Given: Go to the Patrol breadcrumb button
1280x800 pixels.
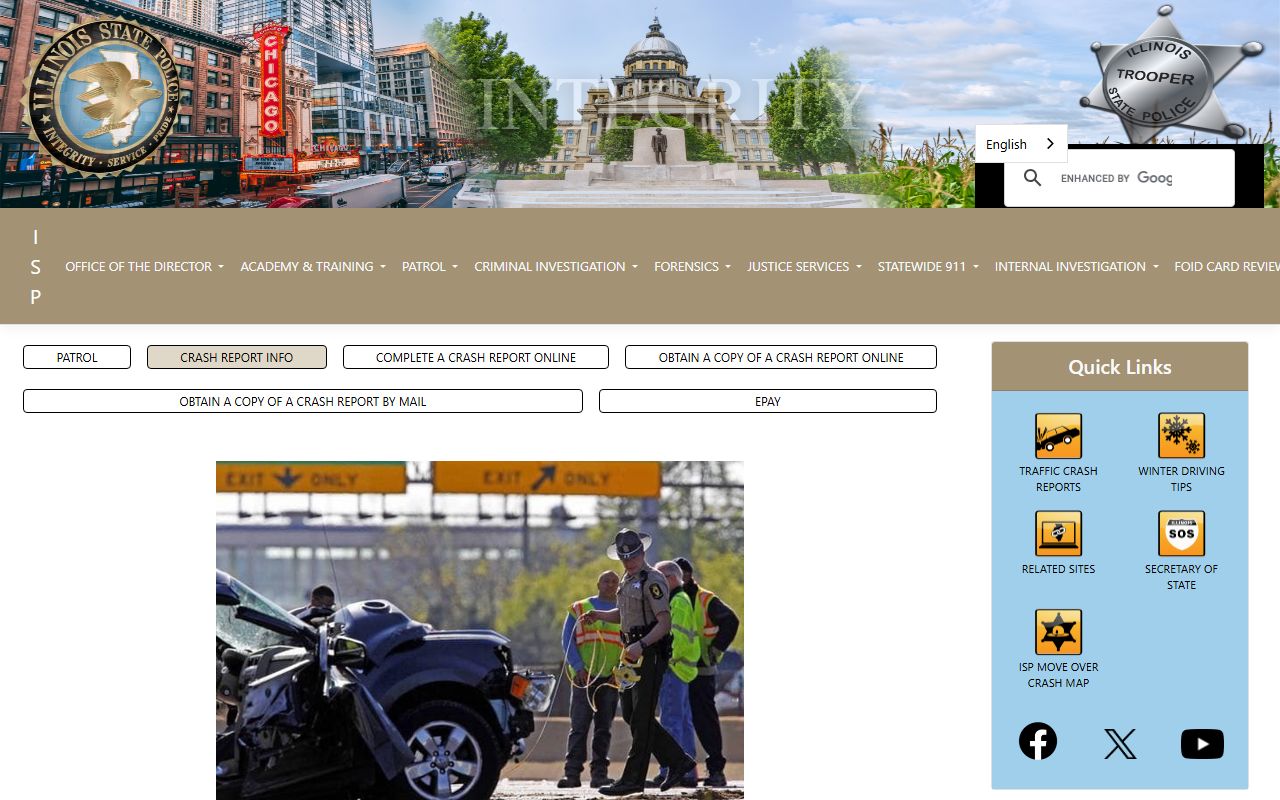Looking at the screenshot, I should click(x=77, y=357).
